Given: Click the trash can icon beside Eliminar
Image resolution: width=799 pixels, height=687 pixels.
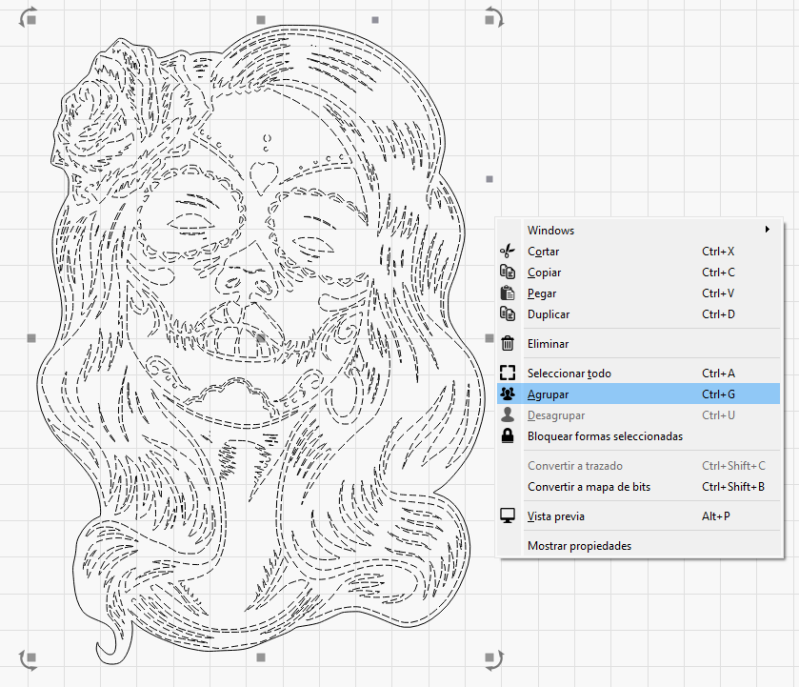Looking at the screenshot, I should pyautogui.click(x=507, y=343).
